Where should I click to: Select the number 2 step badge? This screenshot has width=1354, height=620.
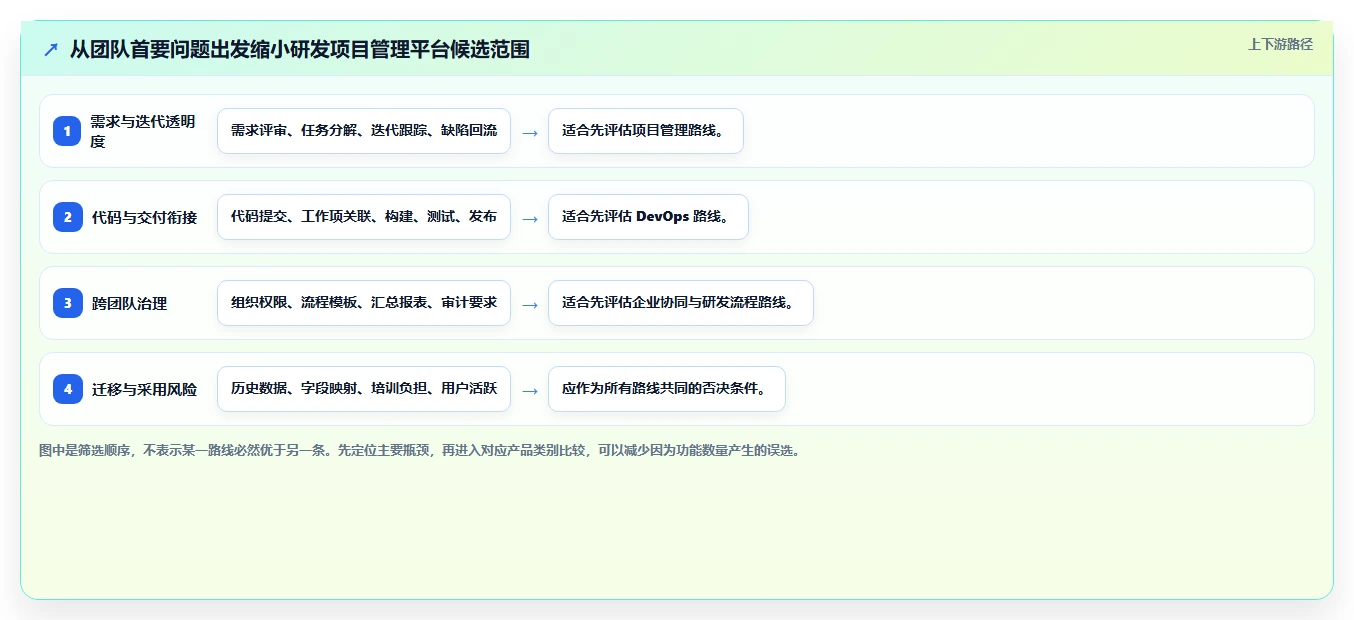coord(67,217)
